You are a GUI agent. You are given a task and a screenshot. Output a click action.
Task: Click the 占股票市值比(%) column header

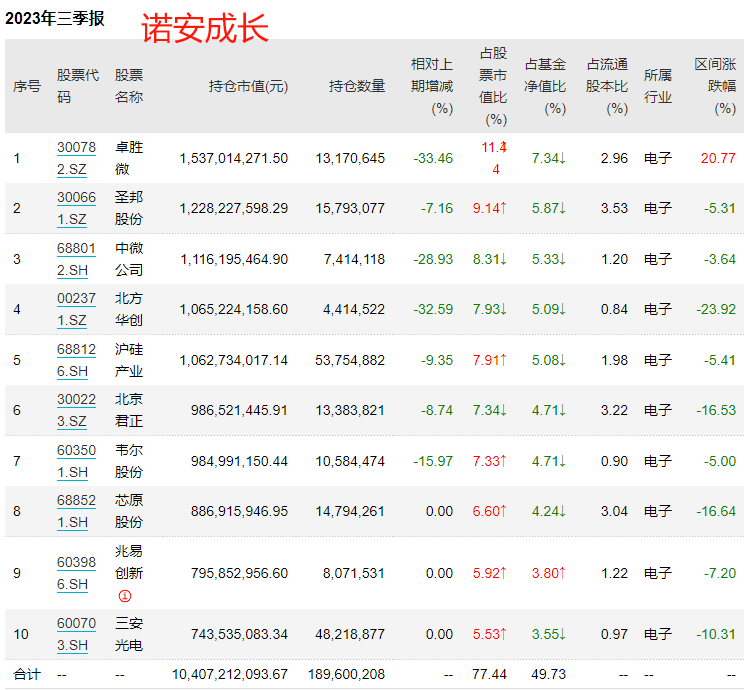[493, 86]
